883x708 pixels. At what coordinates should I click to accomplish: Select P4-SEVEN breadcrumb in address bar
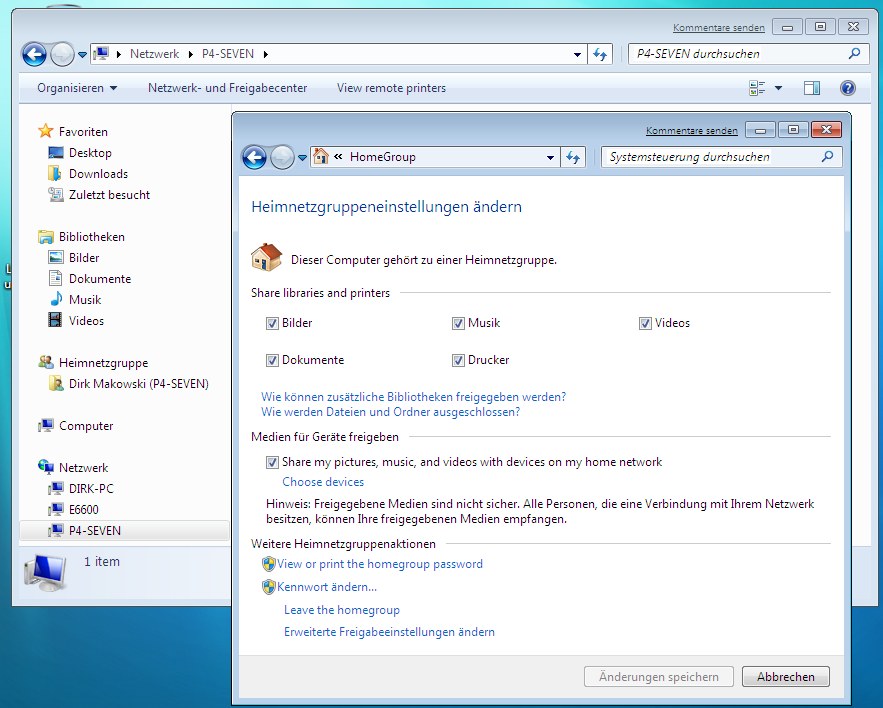pyautogui.click(x=228, y=54)
